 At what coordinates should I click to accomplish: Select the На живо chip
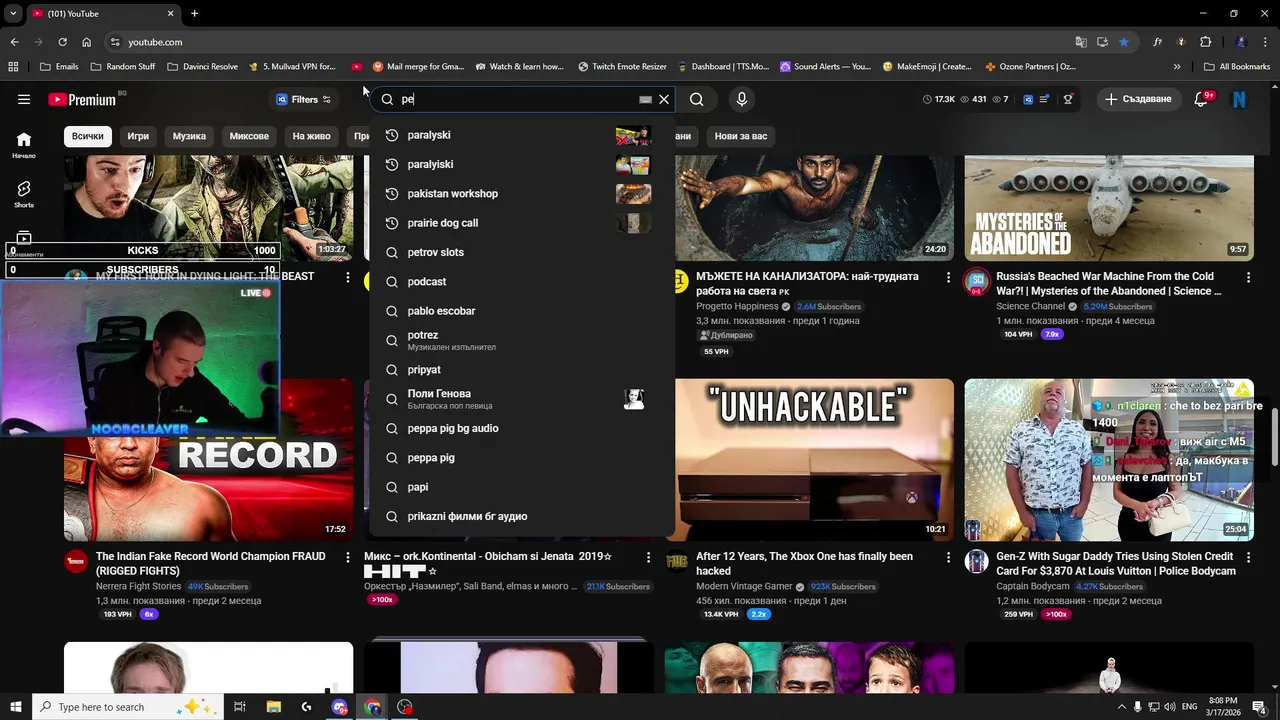311,136
